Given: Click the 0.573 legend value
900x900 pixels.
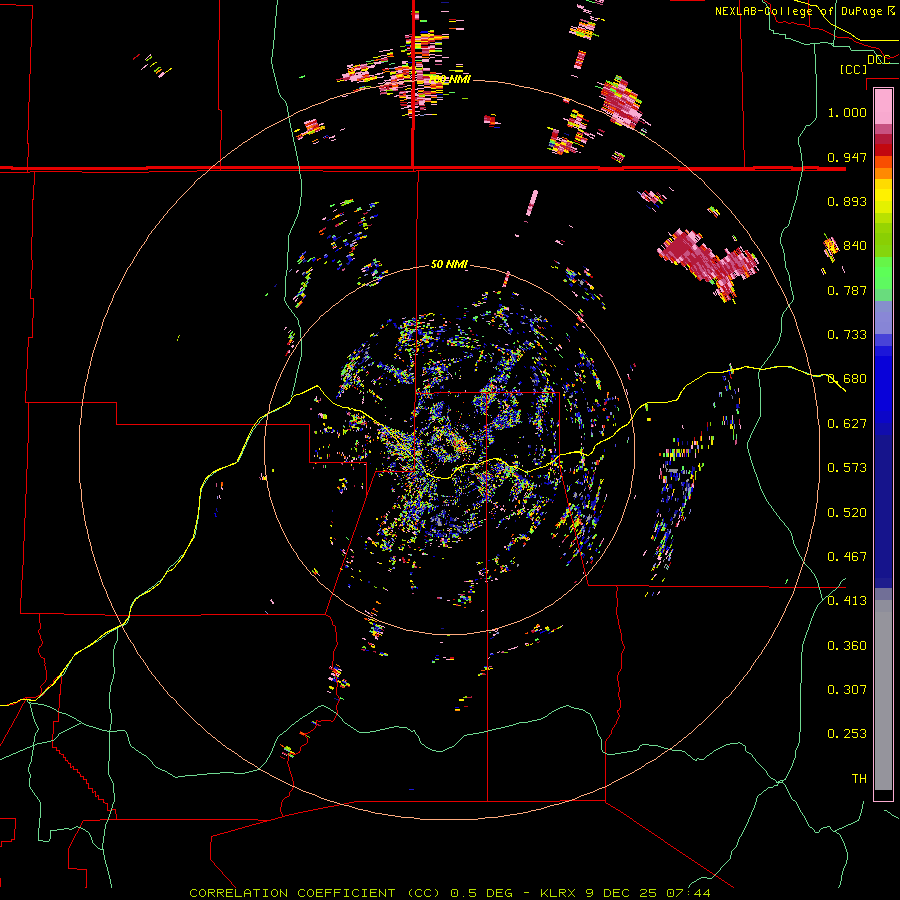Looking at the screenshot, I should (x=847, y=468).
